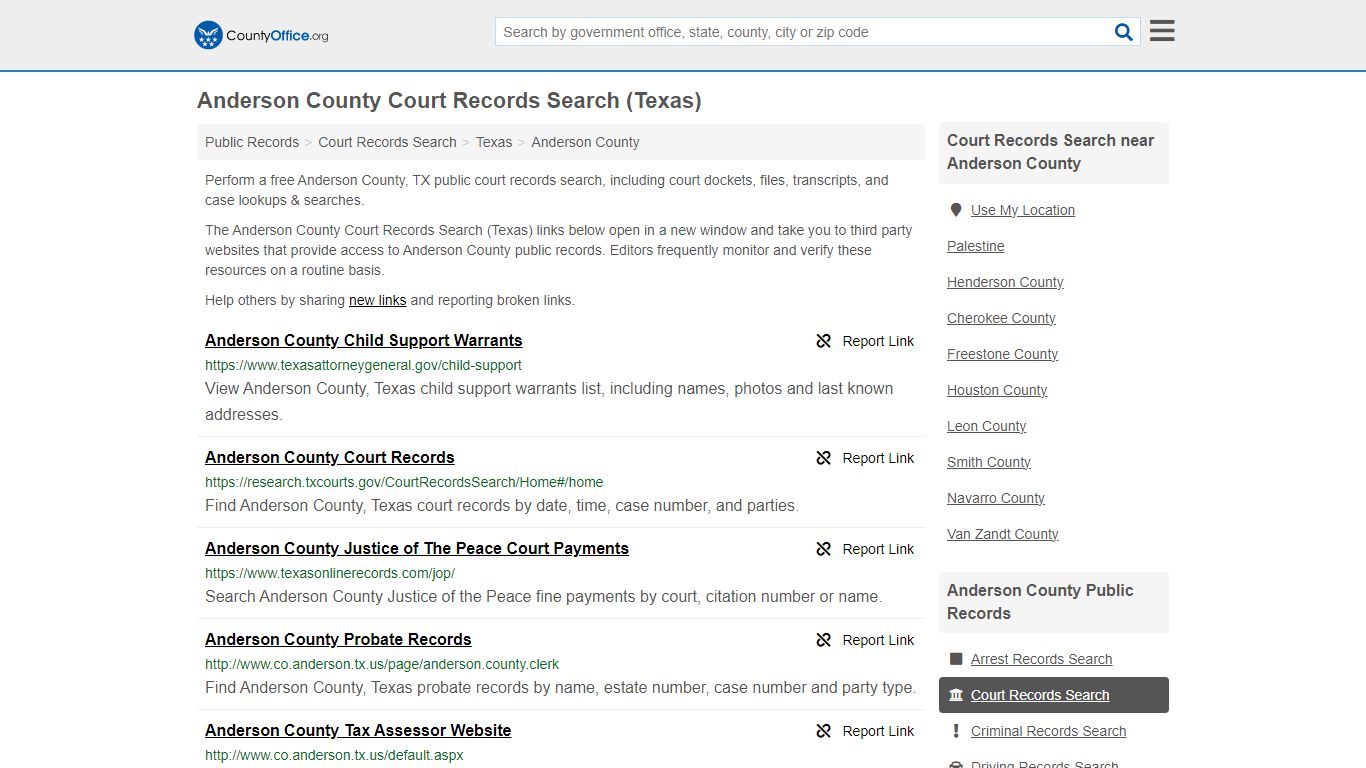1366x768 pixels.
Task: Go to Court Records Search breadcrumb
Action: coord(387,142)
